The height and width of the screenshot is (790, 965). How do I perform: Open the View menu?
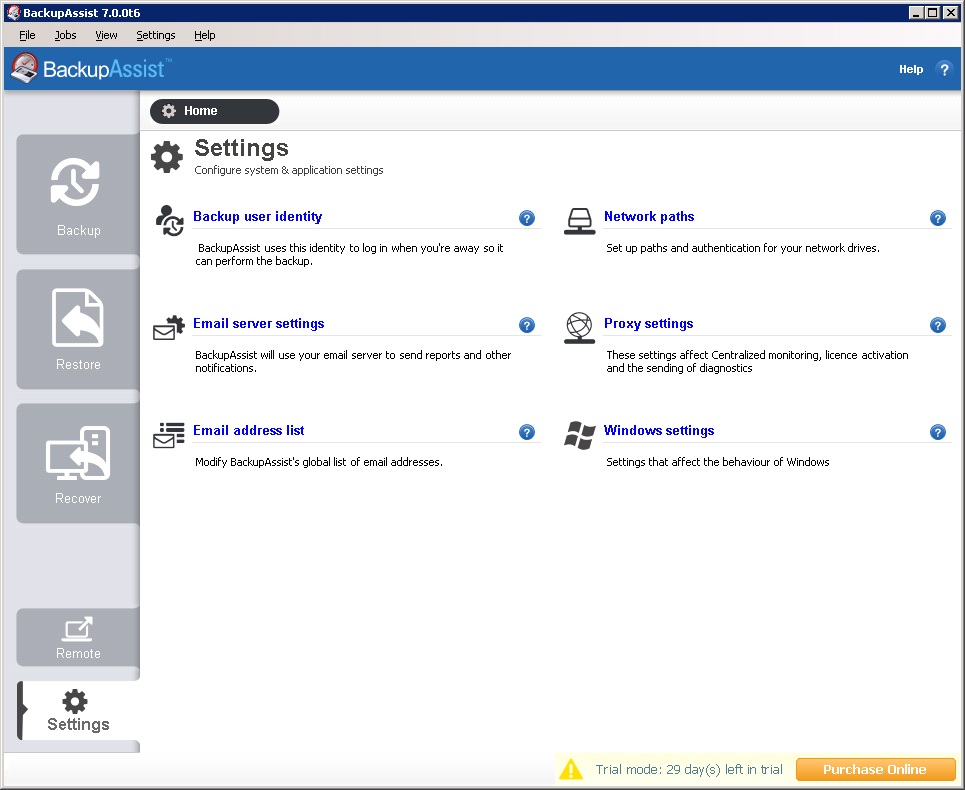coord(106,35)
